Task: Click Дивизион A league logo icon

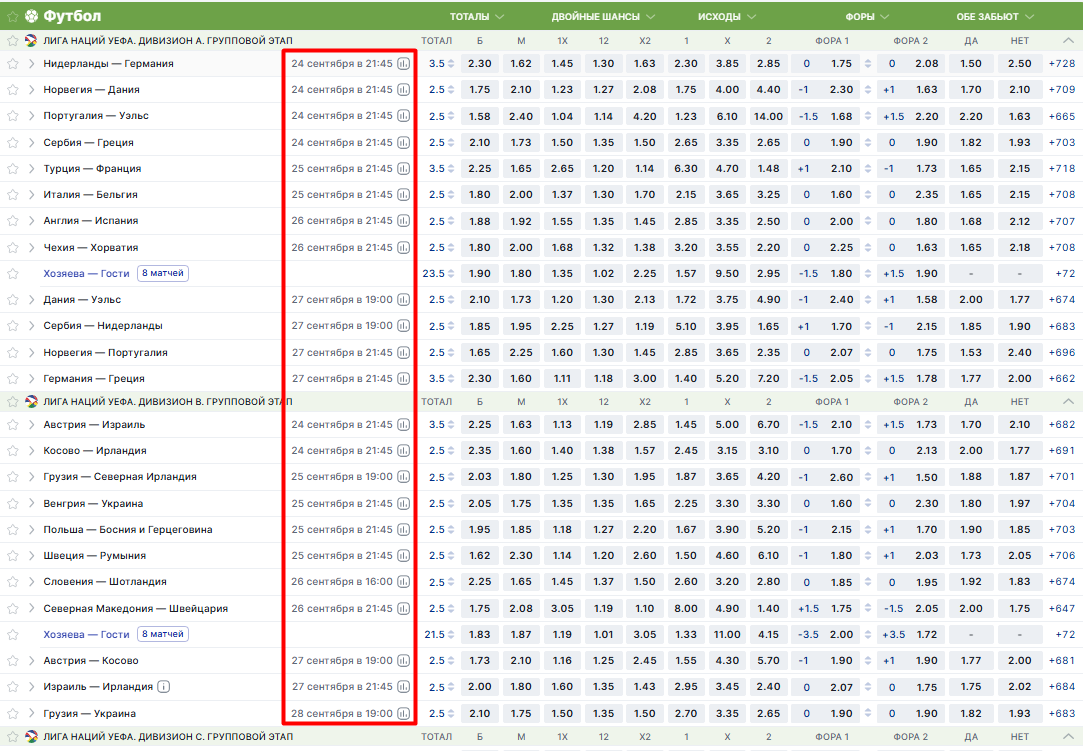Action: [x=30, y=41]
